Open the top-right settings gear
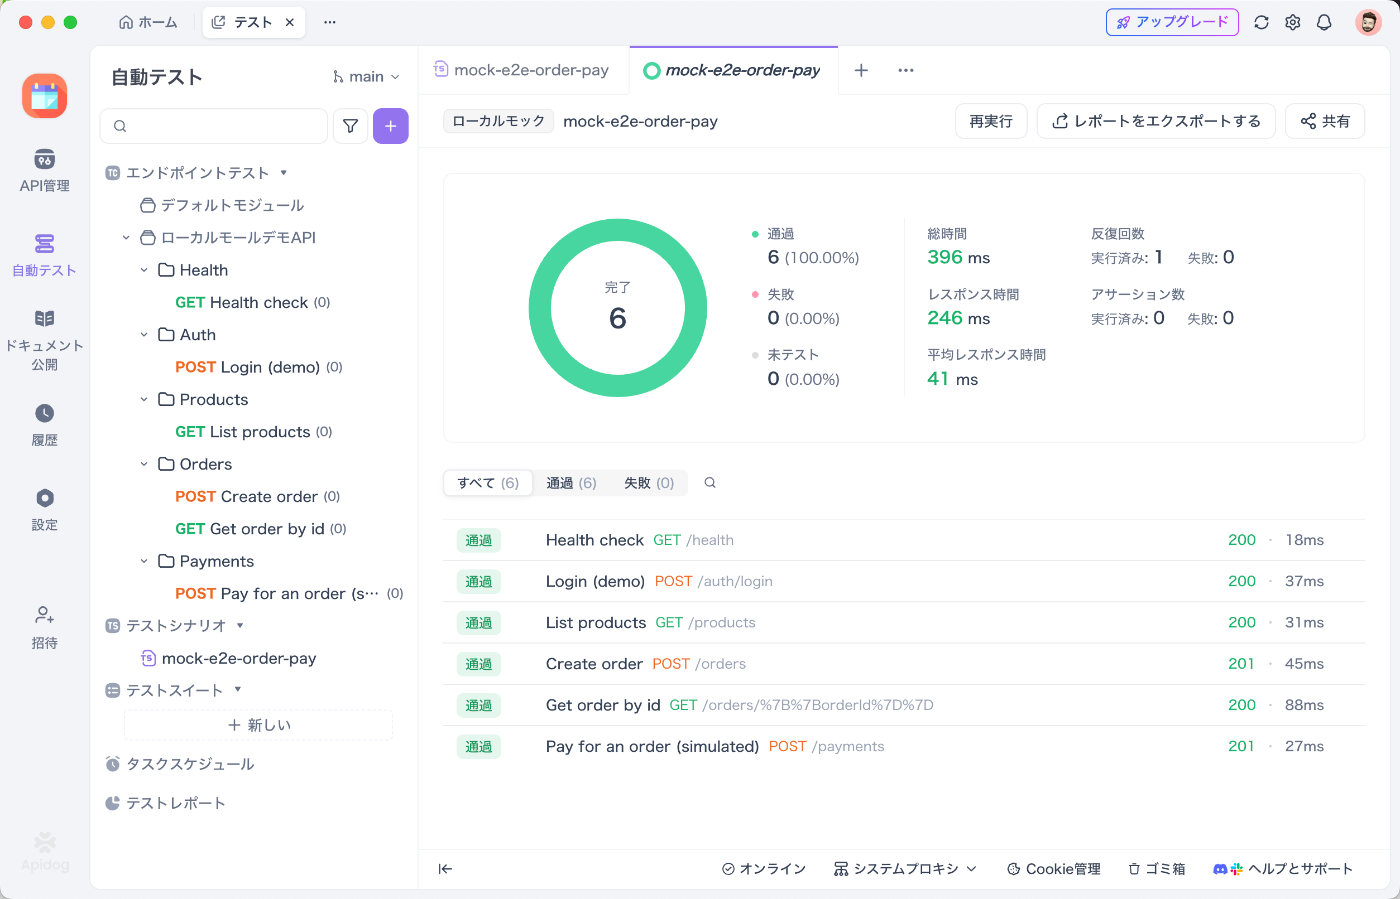Screen dimensions: 1400x899 (1293, 22)
